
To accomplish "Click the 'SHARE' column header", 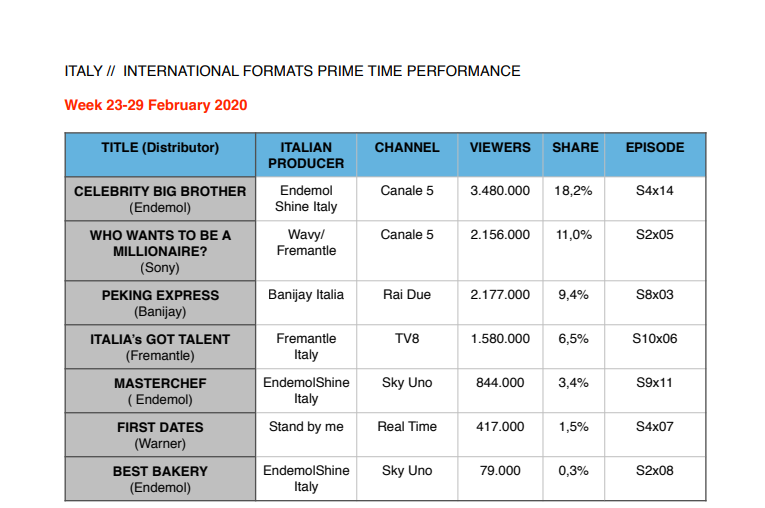I will (574, 155).
